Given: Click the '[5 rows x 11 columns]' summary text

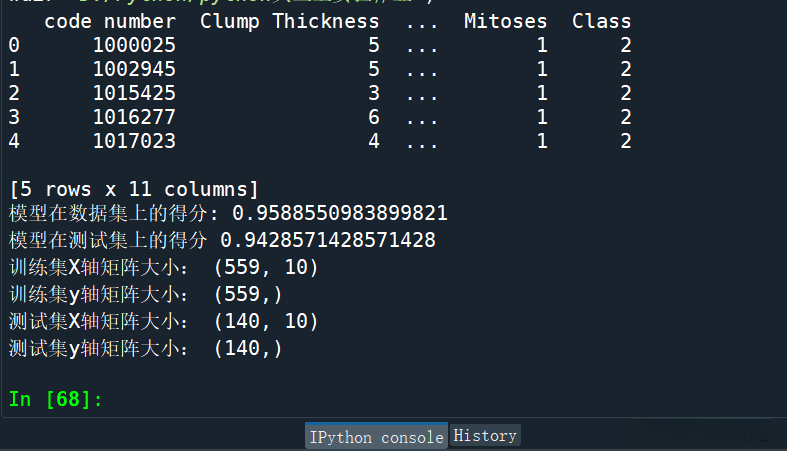Looking at the screenshot, I should (133, 189).
